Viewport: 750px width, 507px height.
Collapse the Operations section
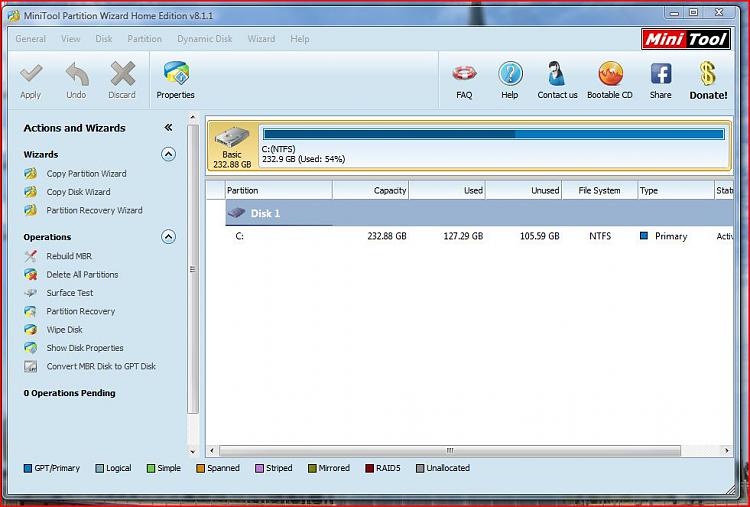point(168,237)
